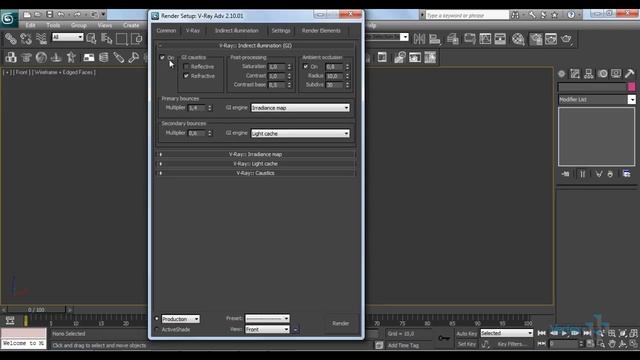Open the Modifier List dropdown
The image size is (640, 360).
tap(597, 100)
